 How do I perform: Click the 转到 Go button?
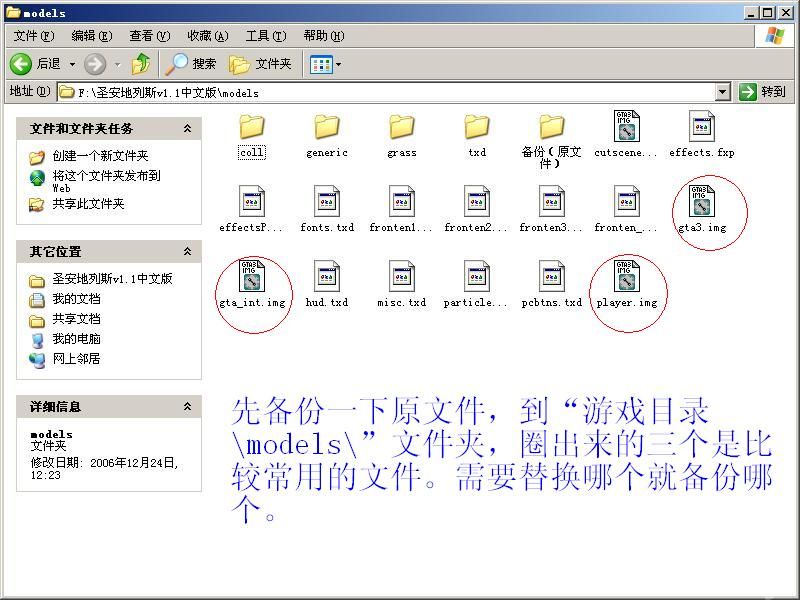pyautogui.click(x=763, y=92)
